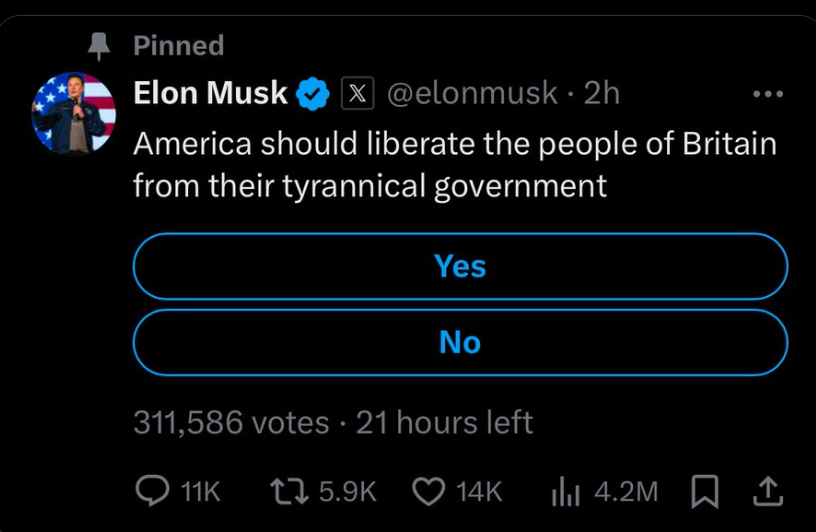This screenshot has height=532, width=816.
Task: Open Elon Musk's profile picture
Action: [74, 113]
